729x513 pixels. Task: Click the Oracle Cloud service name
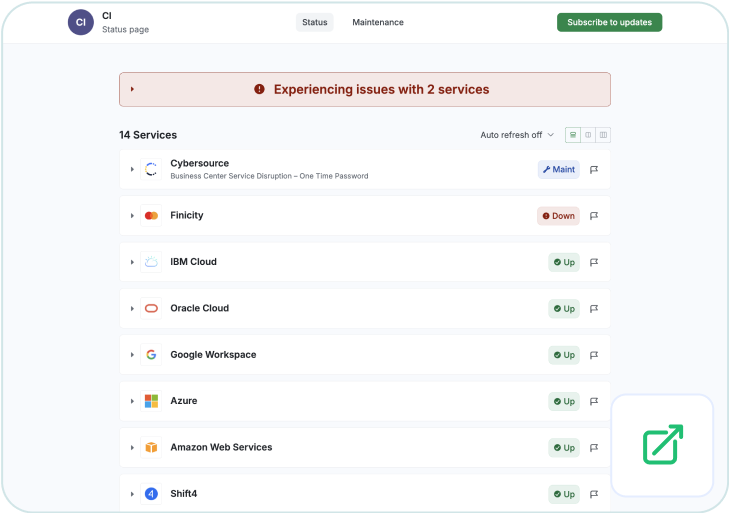[x=199, y=308]
